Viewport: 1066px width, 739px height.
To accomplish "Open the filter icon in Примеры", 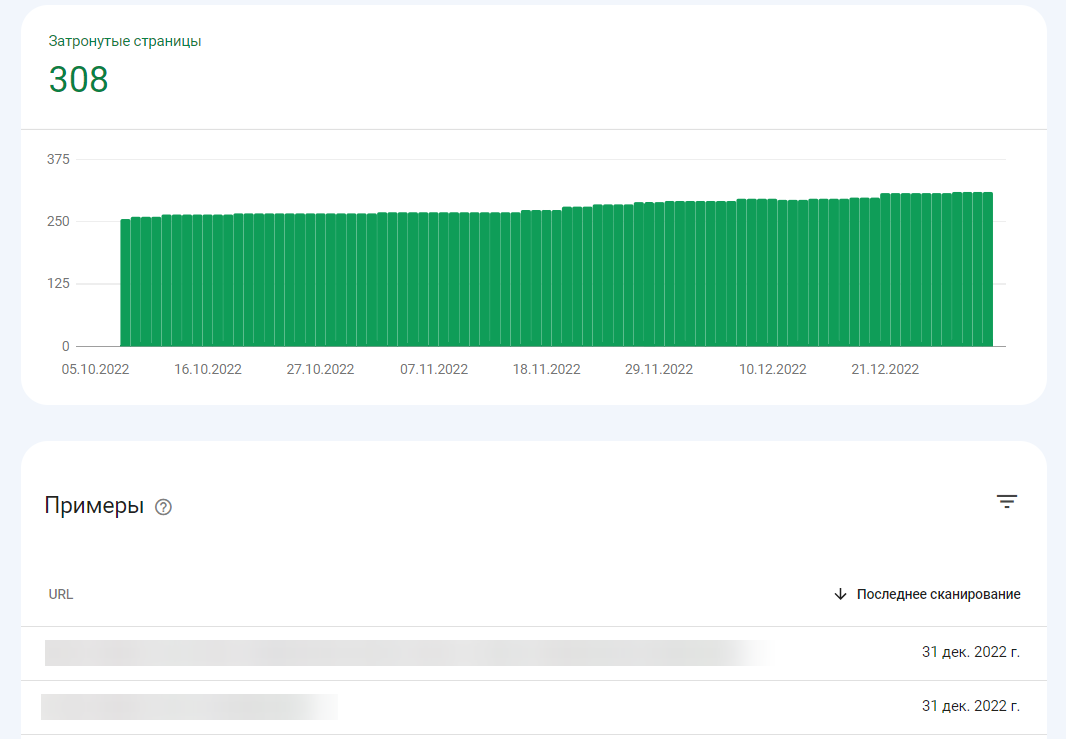I will tap(1007, 502).
